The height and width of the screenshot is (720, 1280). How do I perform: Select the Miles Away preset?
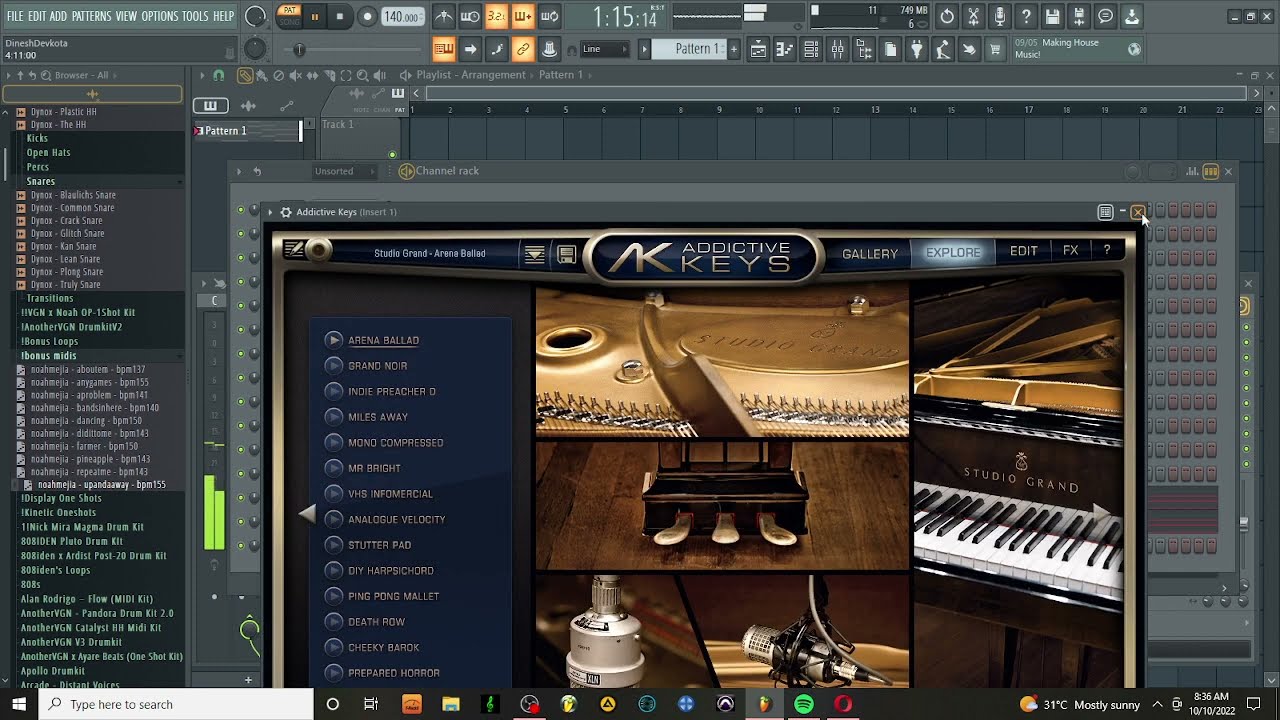click(x=378, y=417)
